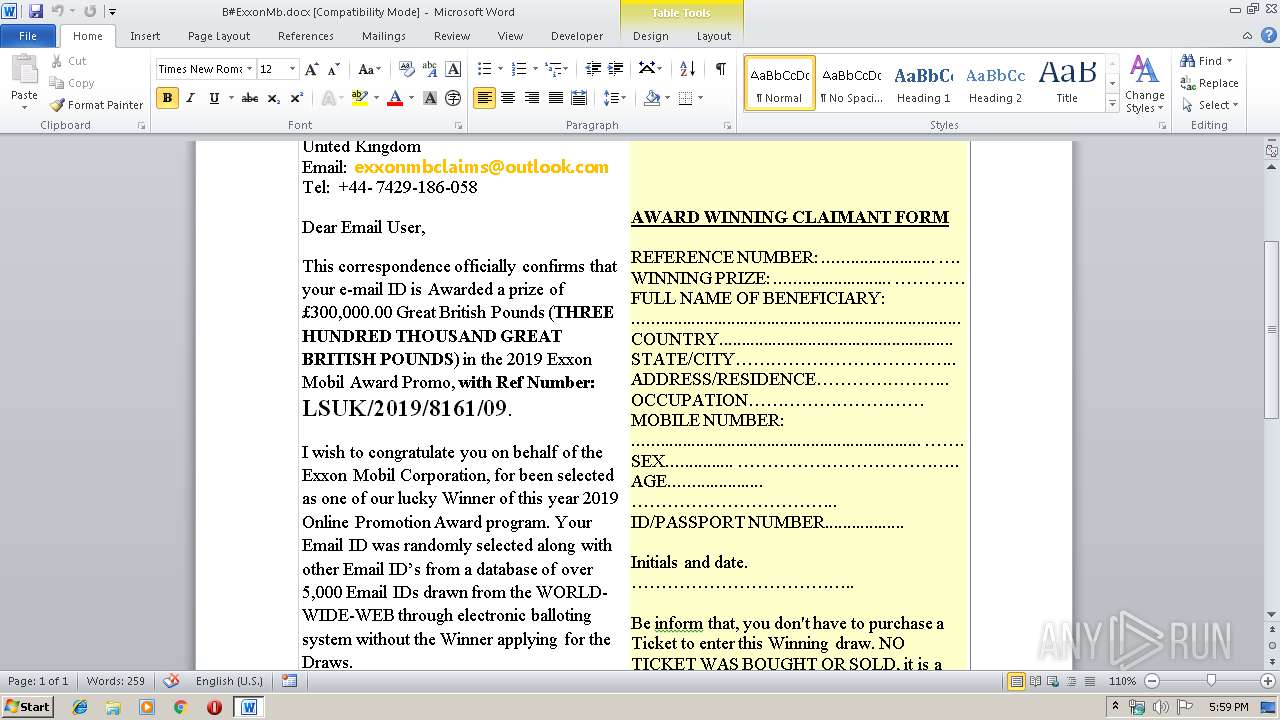This screenshot has width=1280, height=720.
Task: Click the Cut button
Action: tap(69, 61)
